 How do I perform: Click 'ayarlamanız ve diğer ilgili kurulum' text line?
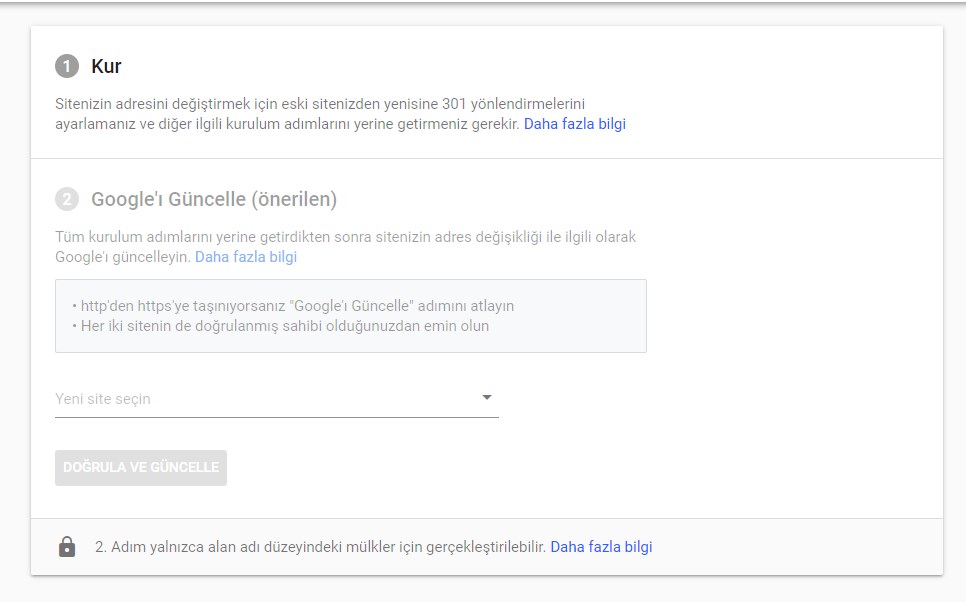[x=287, y=124]
